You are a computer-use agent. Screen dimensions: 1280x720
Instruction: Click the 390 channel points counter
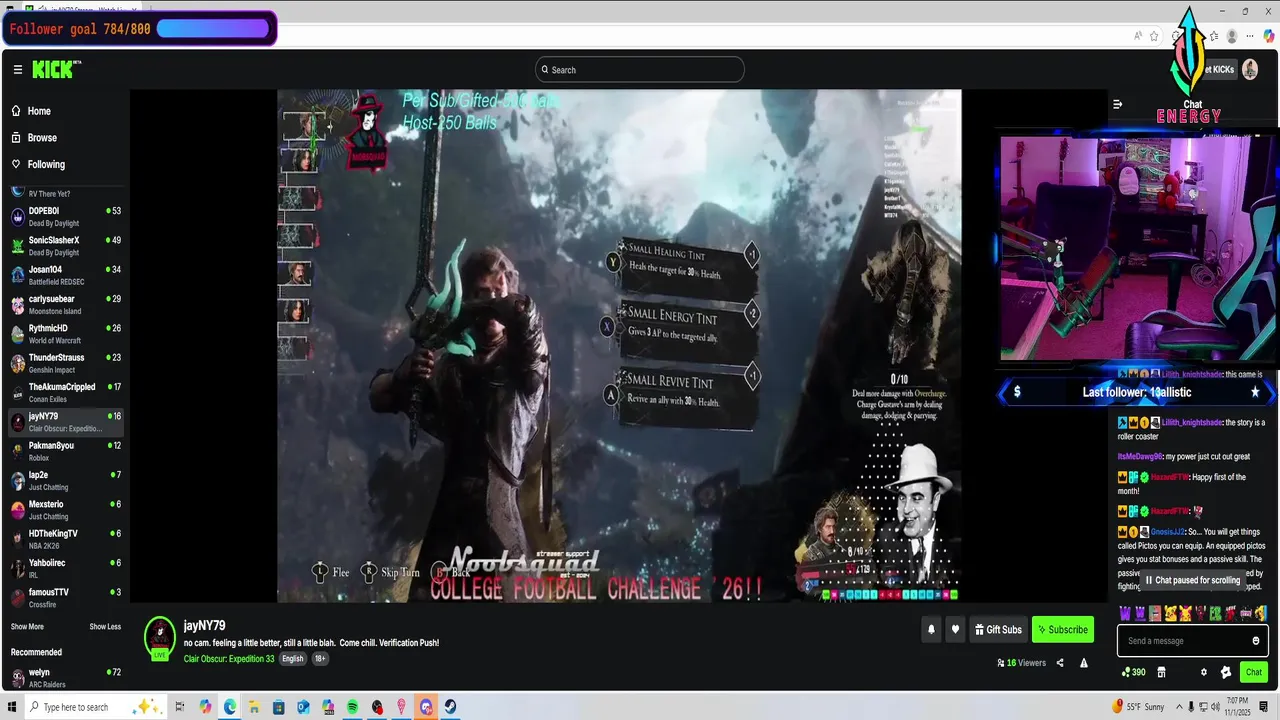(1134, 673)
